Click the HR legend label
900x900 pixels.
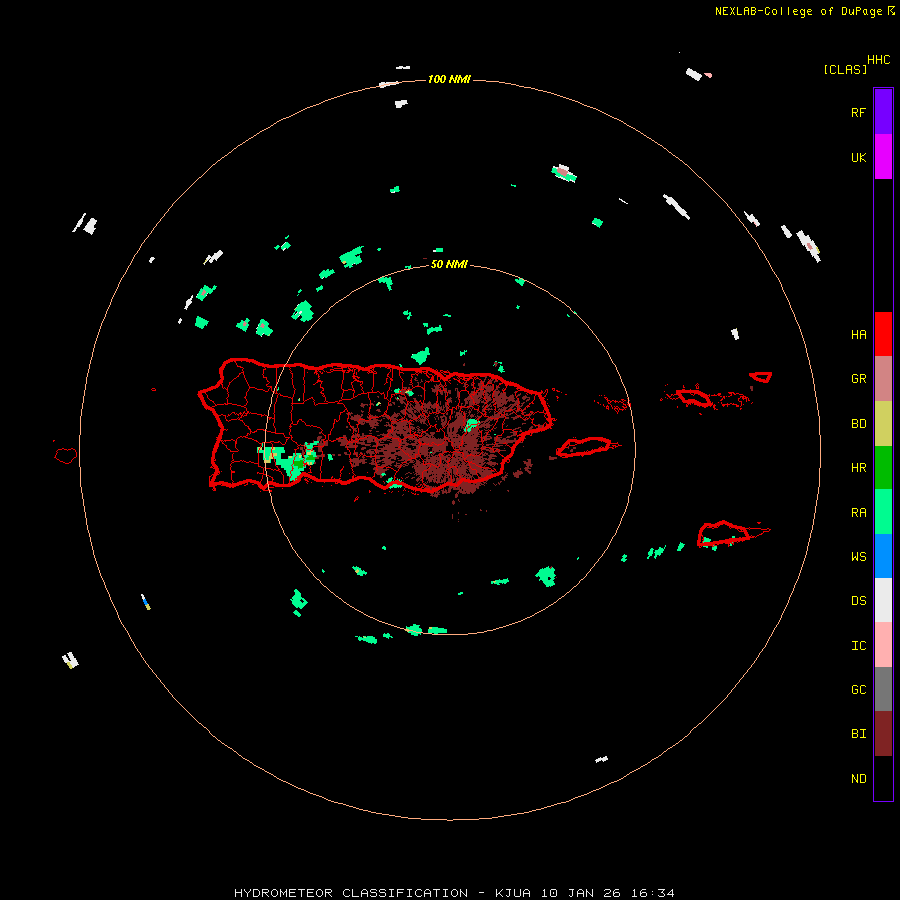point(858,468)
